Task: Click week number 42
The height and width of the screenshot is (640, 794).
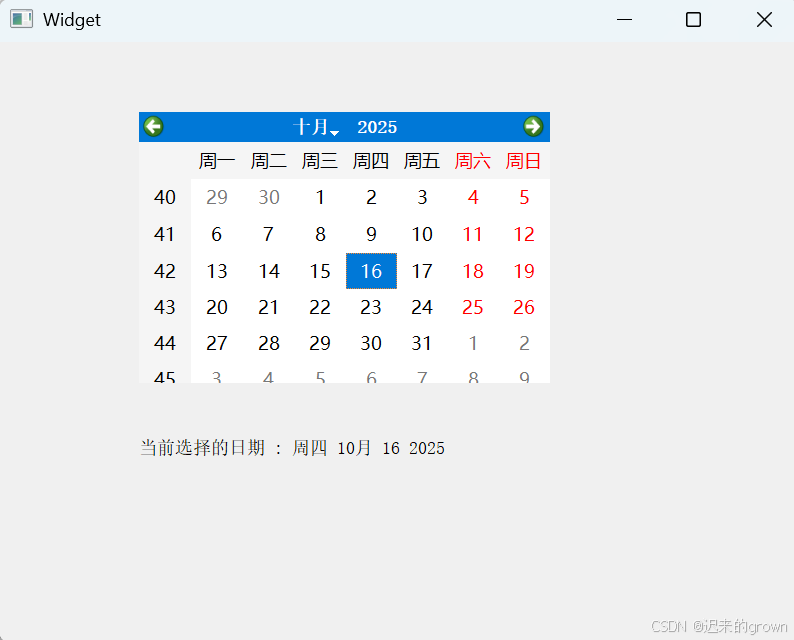Action: tap(165, 271)
